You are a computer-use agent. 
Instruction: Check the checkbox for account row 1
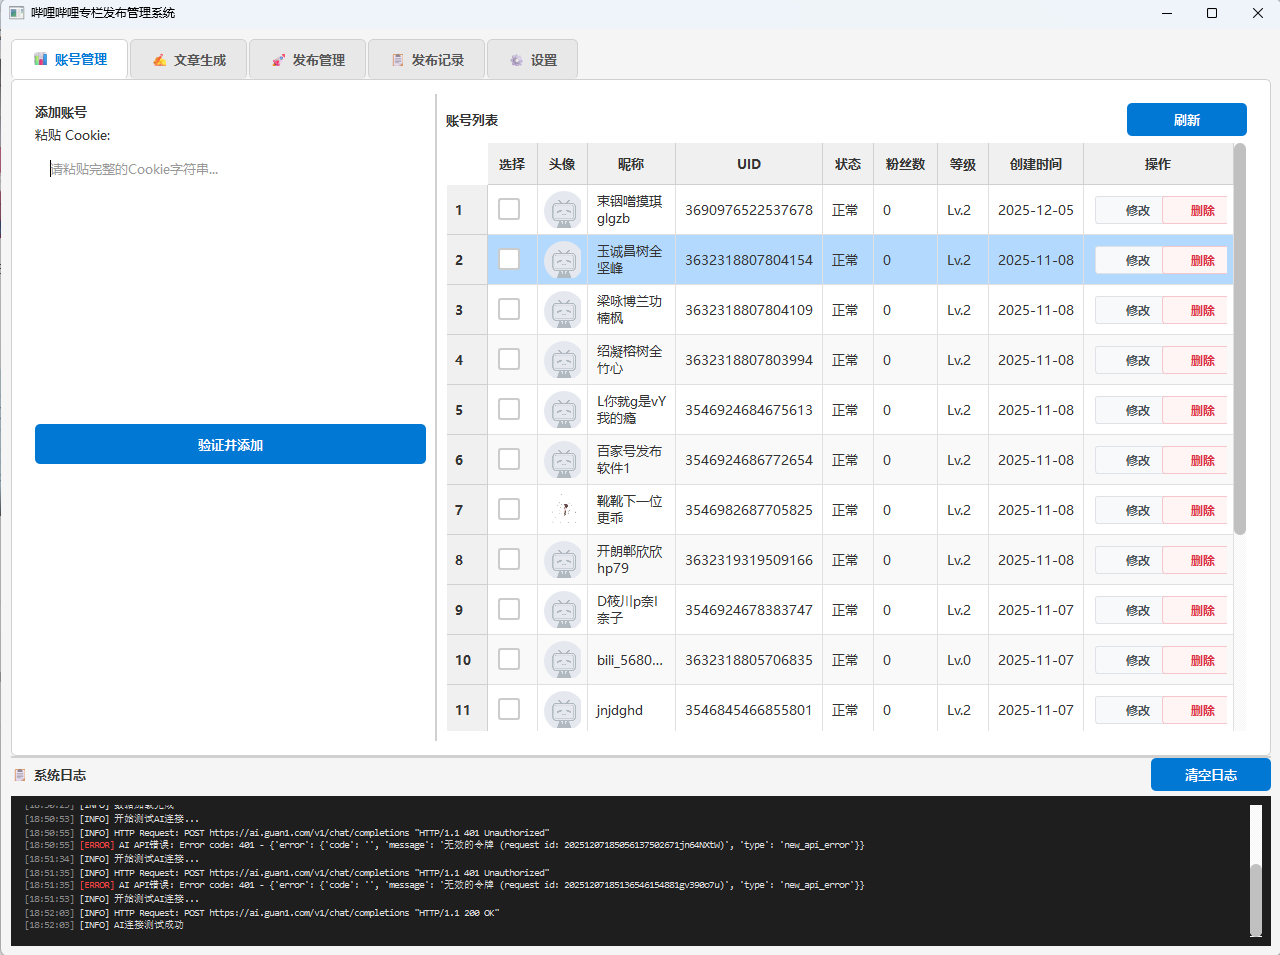point(509,209)
